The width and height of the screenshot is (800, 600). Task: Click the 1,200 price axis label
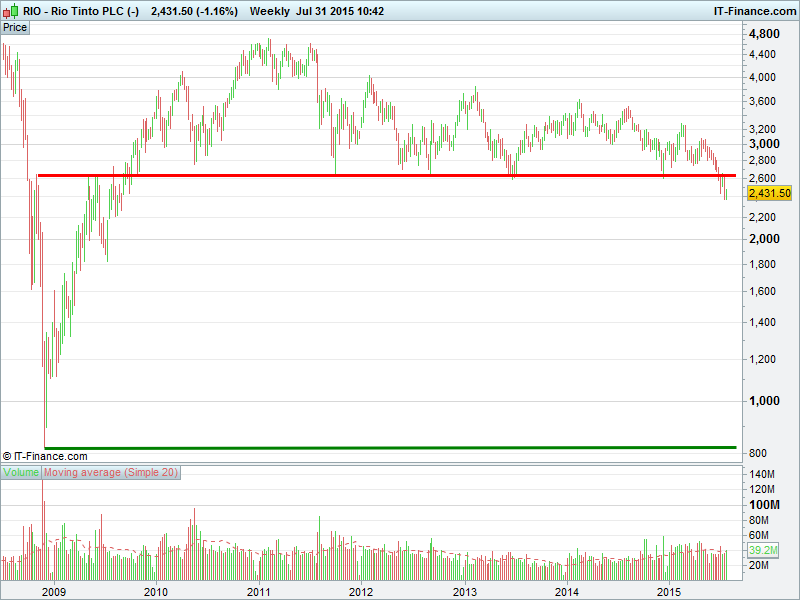tap(762, 359)
